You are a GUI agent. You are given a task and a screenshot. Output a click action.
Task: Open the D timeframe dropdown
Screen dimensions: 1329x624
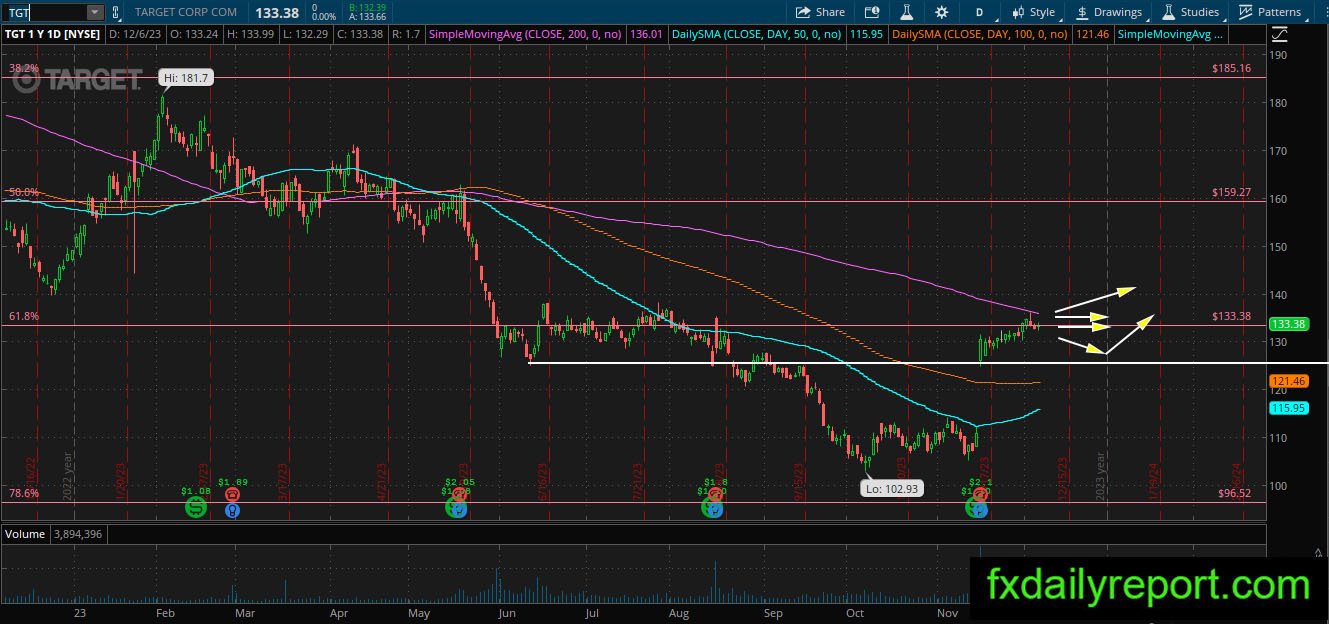tap(980, 12)
